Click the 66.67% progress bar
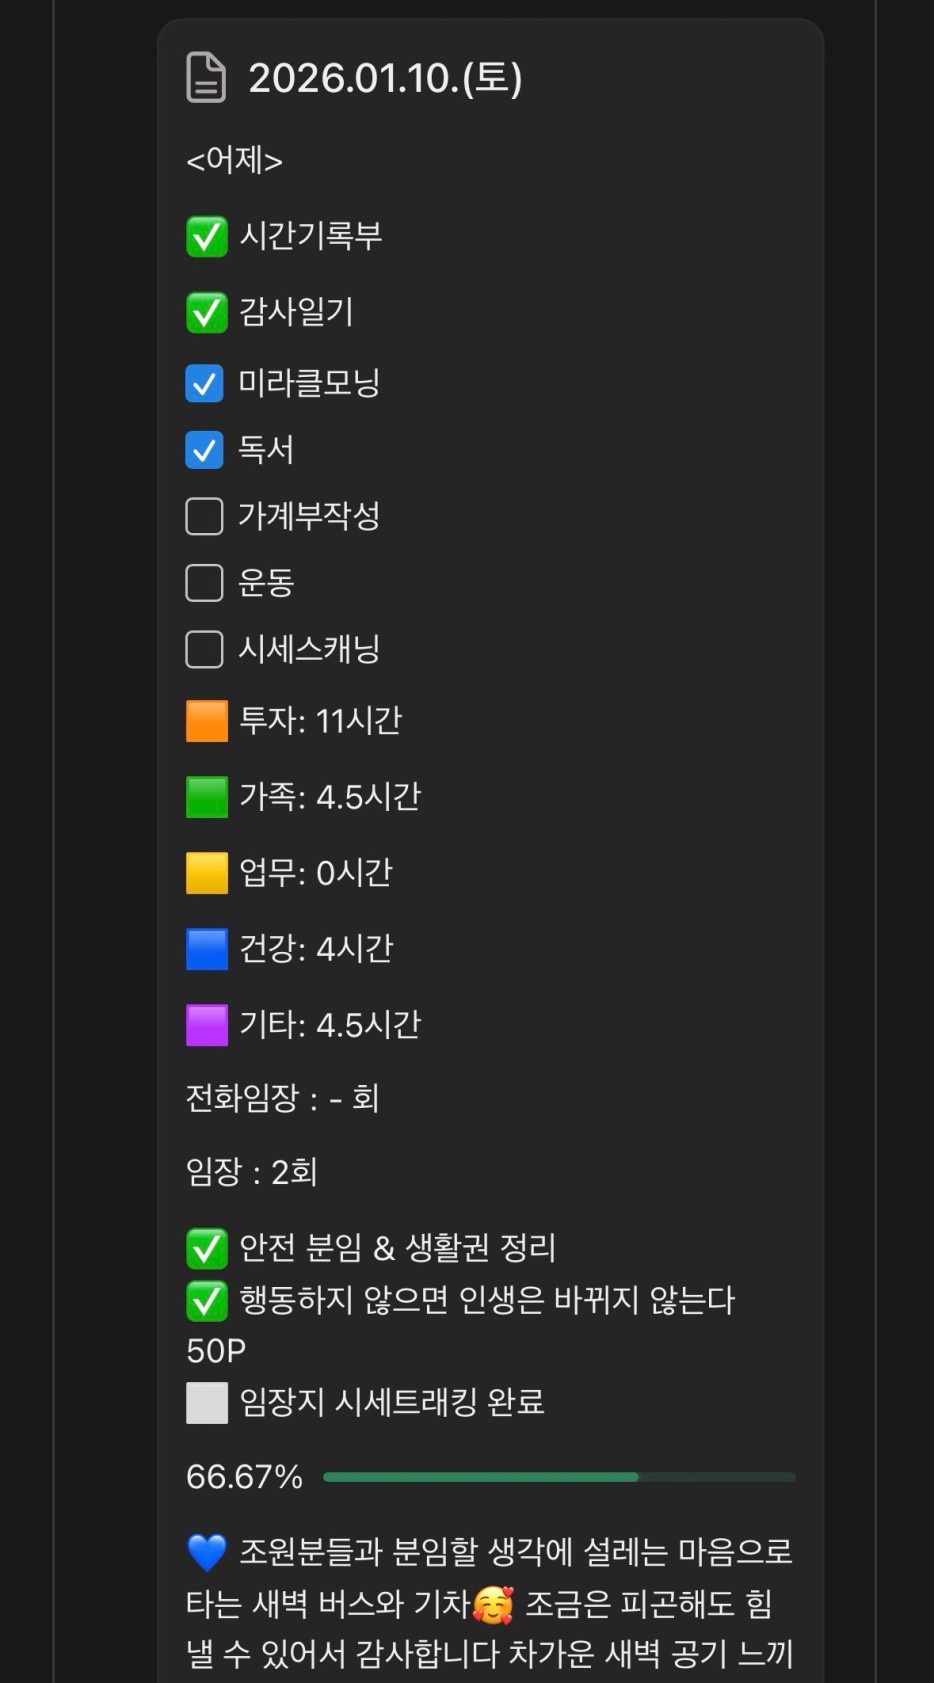934x1683 pixels. click(559, 1477)
